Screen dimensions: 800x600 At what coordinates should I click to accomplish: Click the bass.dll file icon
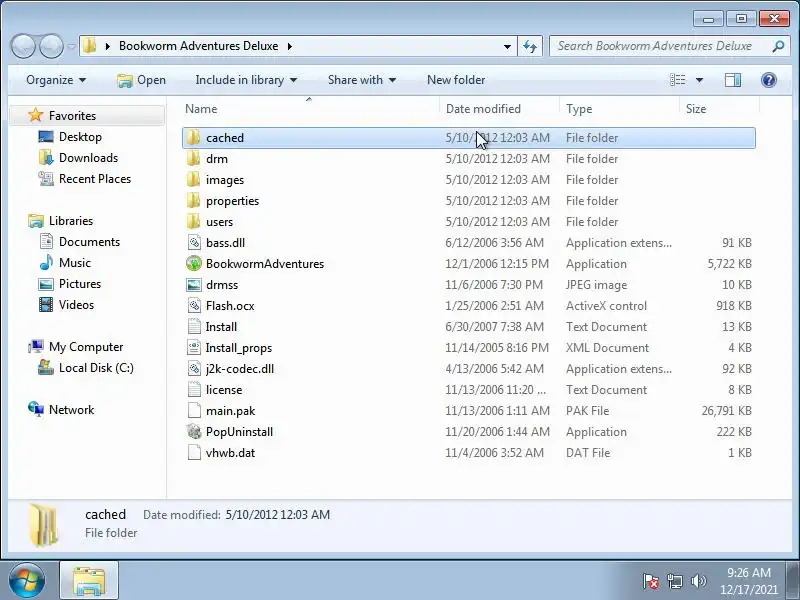[194, 242]
